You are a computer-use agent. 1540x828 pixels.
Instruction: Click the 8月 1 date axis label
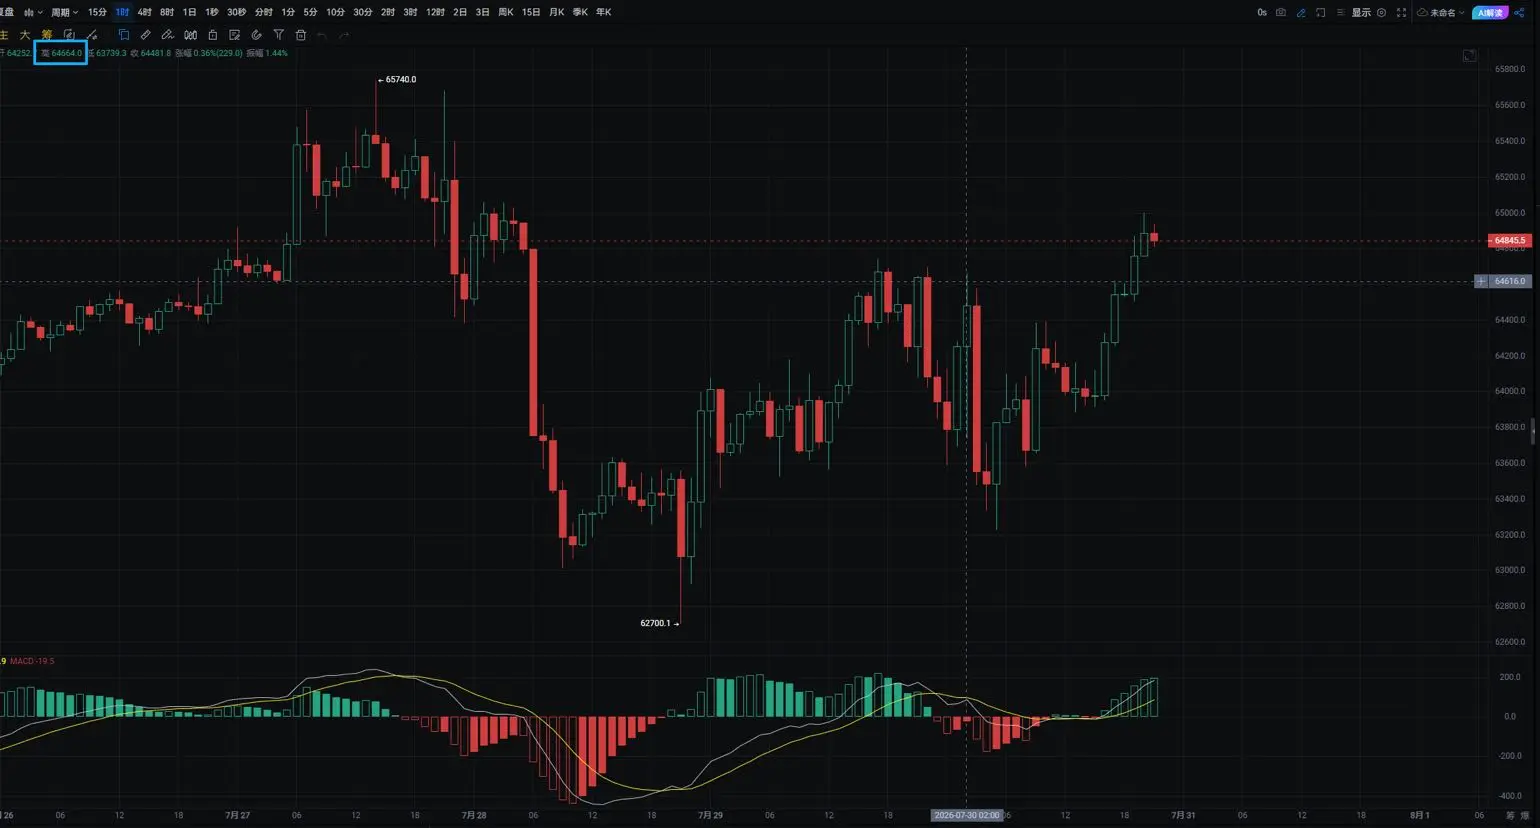coord(1420,815)
